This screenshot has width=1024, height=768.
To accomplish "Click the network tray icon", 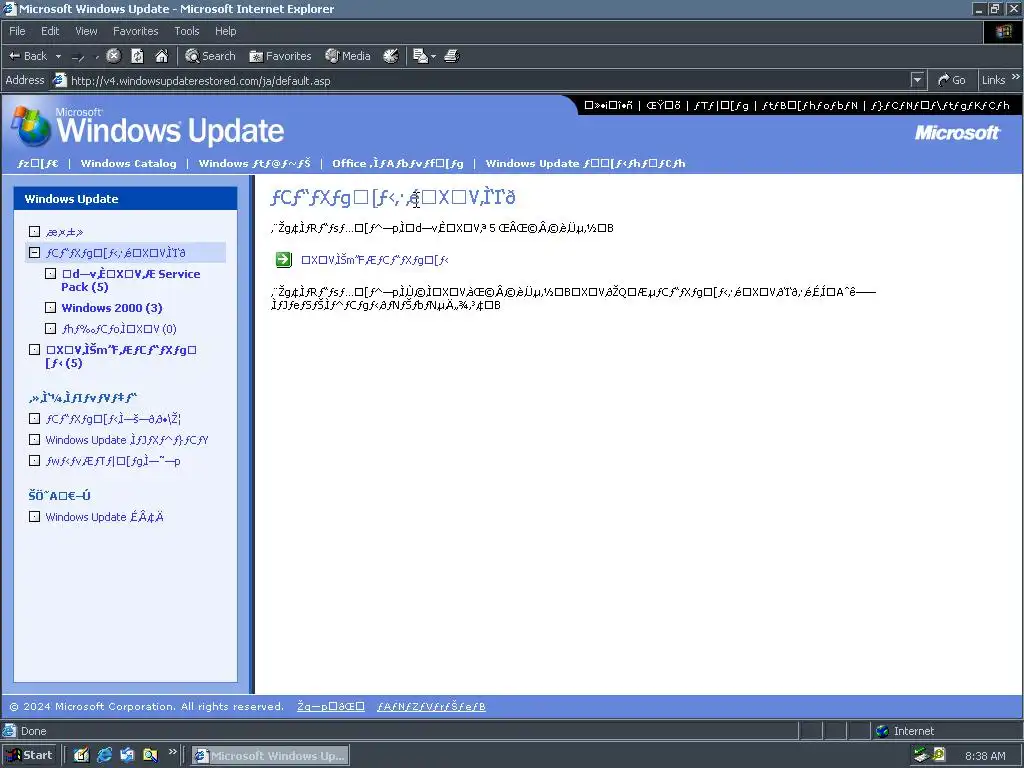I will (921, 755).
